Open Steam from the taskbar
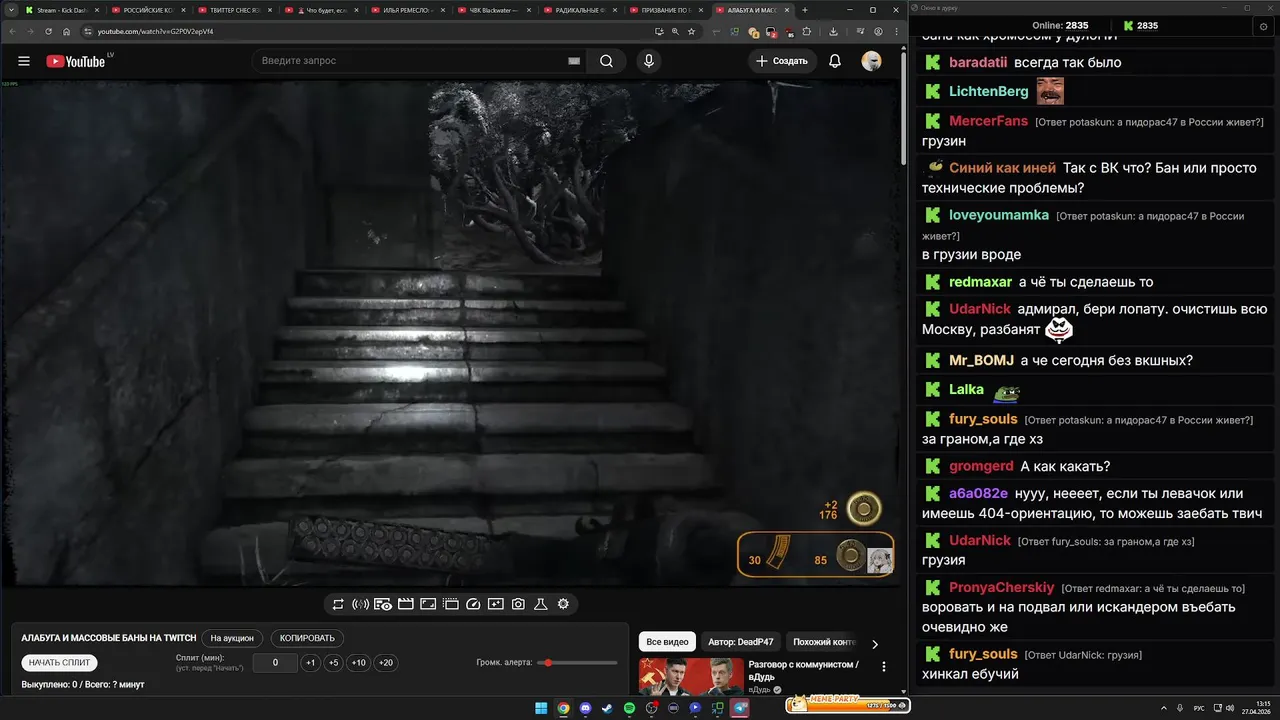The height and width of the screenshot is (720, 1280). 607,708
